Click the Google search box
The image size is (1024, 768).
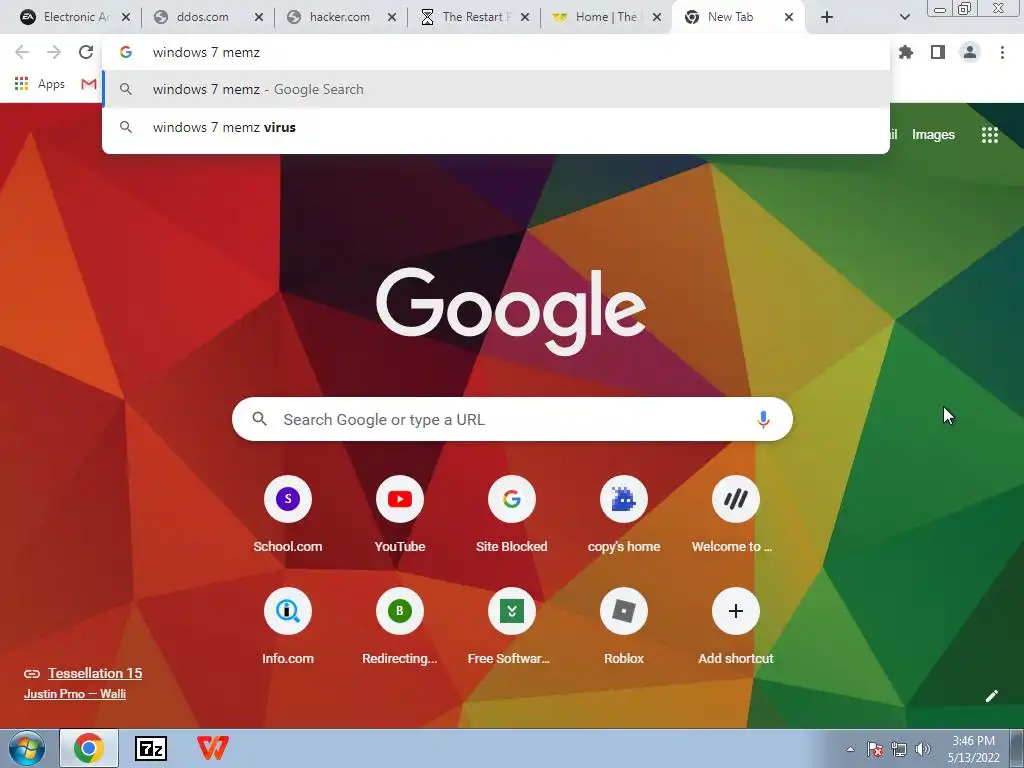(512, 419)
